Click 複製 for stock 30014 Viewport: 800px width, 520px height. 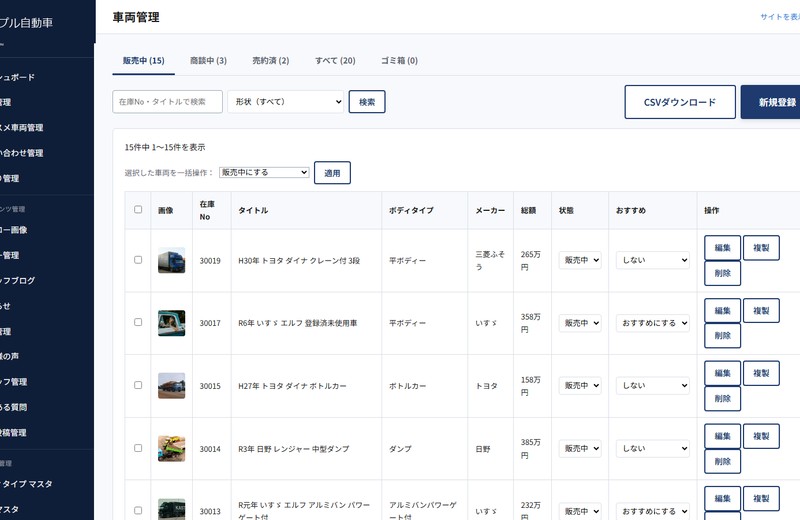761,436
